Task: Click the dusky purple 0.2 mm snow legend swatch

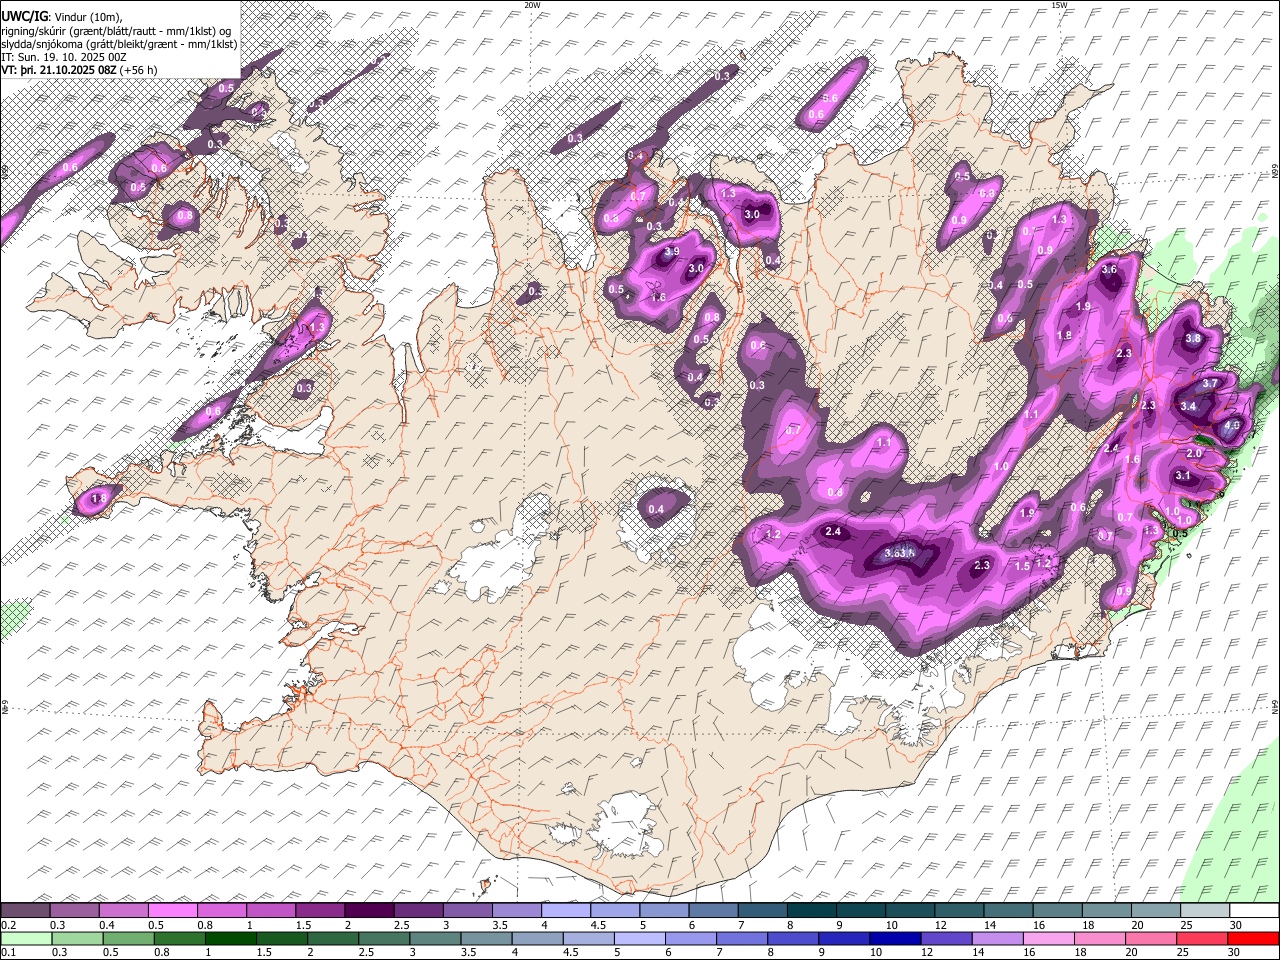Action: tap(25, 910)
